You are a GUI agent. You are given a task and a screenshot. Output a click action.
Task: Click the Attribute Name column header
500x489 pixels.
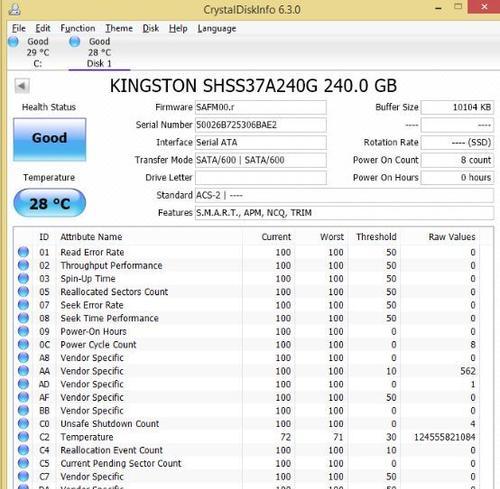coord(91,237)
